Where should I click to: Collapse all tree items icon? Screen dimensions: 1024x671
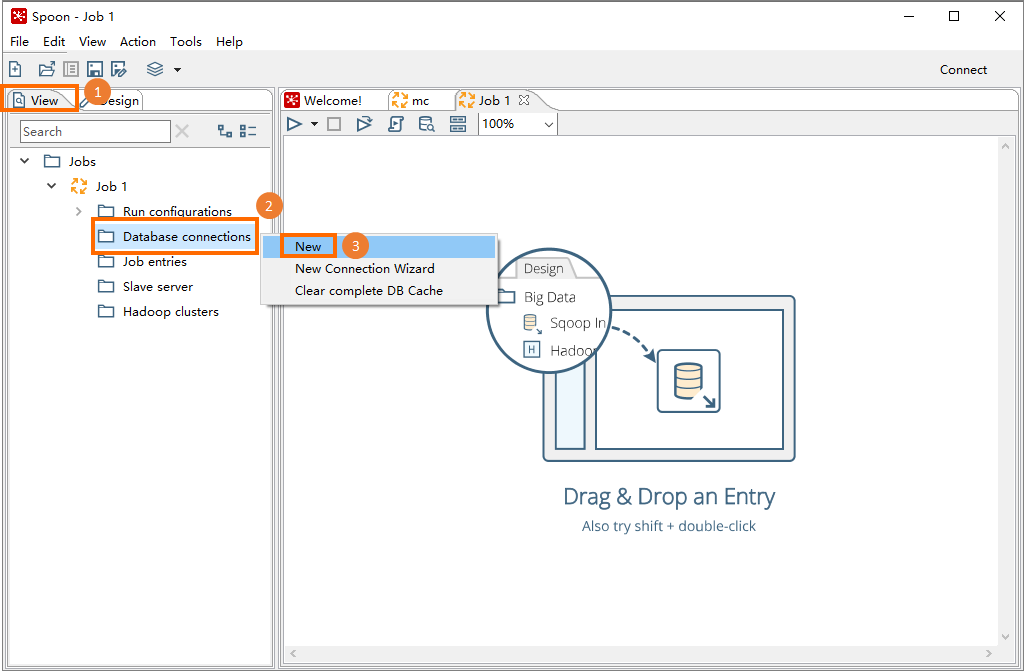pyautogui.click(x=249, y=131)
